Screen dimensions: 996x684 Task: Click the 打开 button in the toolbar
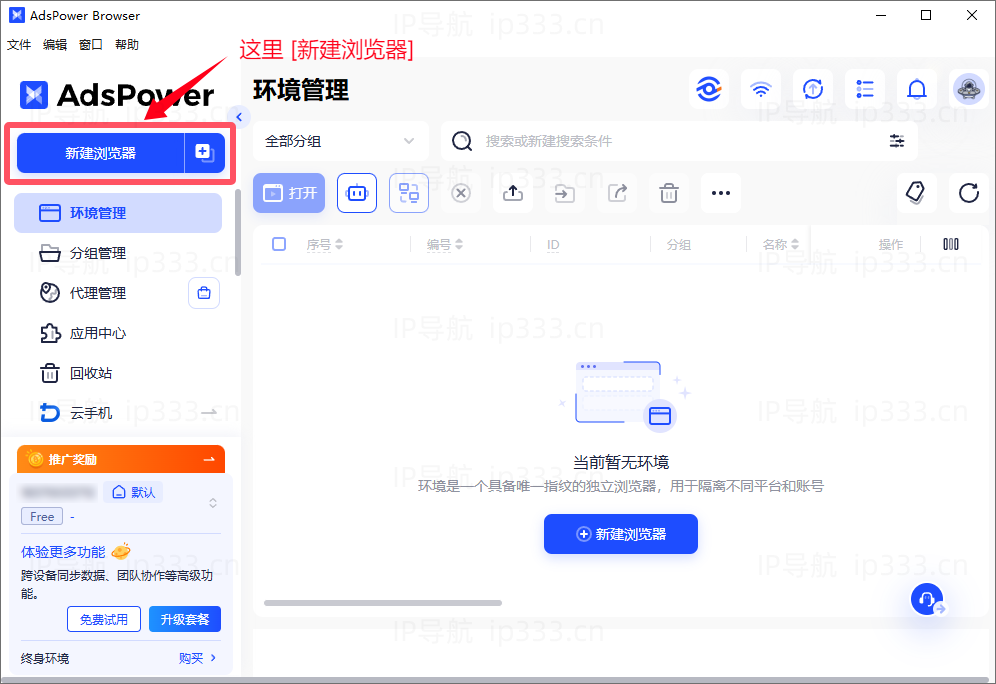pyautogui.click(x=289, y=192)
